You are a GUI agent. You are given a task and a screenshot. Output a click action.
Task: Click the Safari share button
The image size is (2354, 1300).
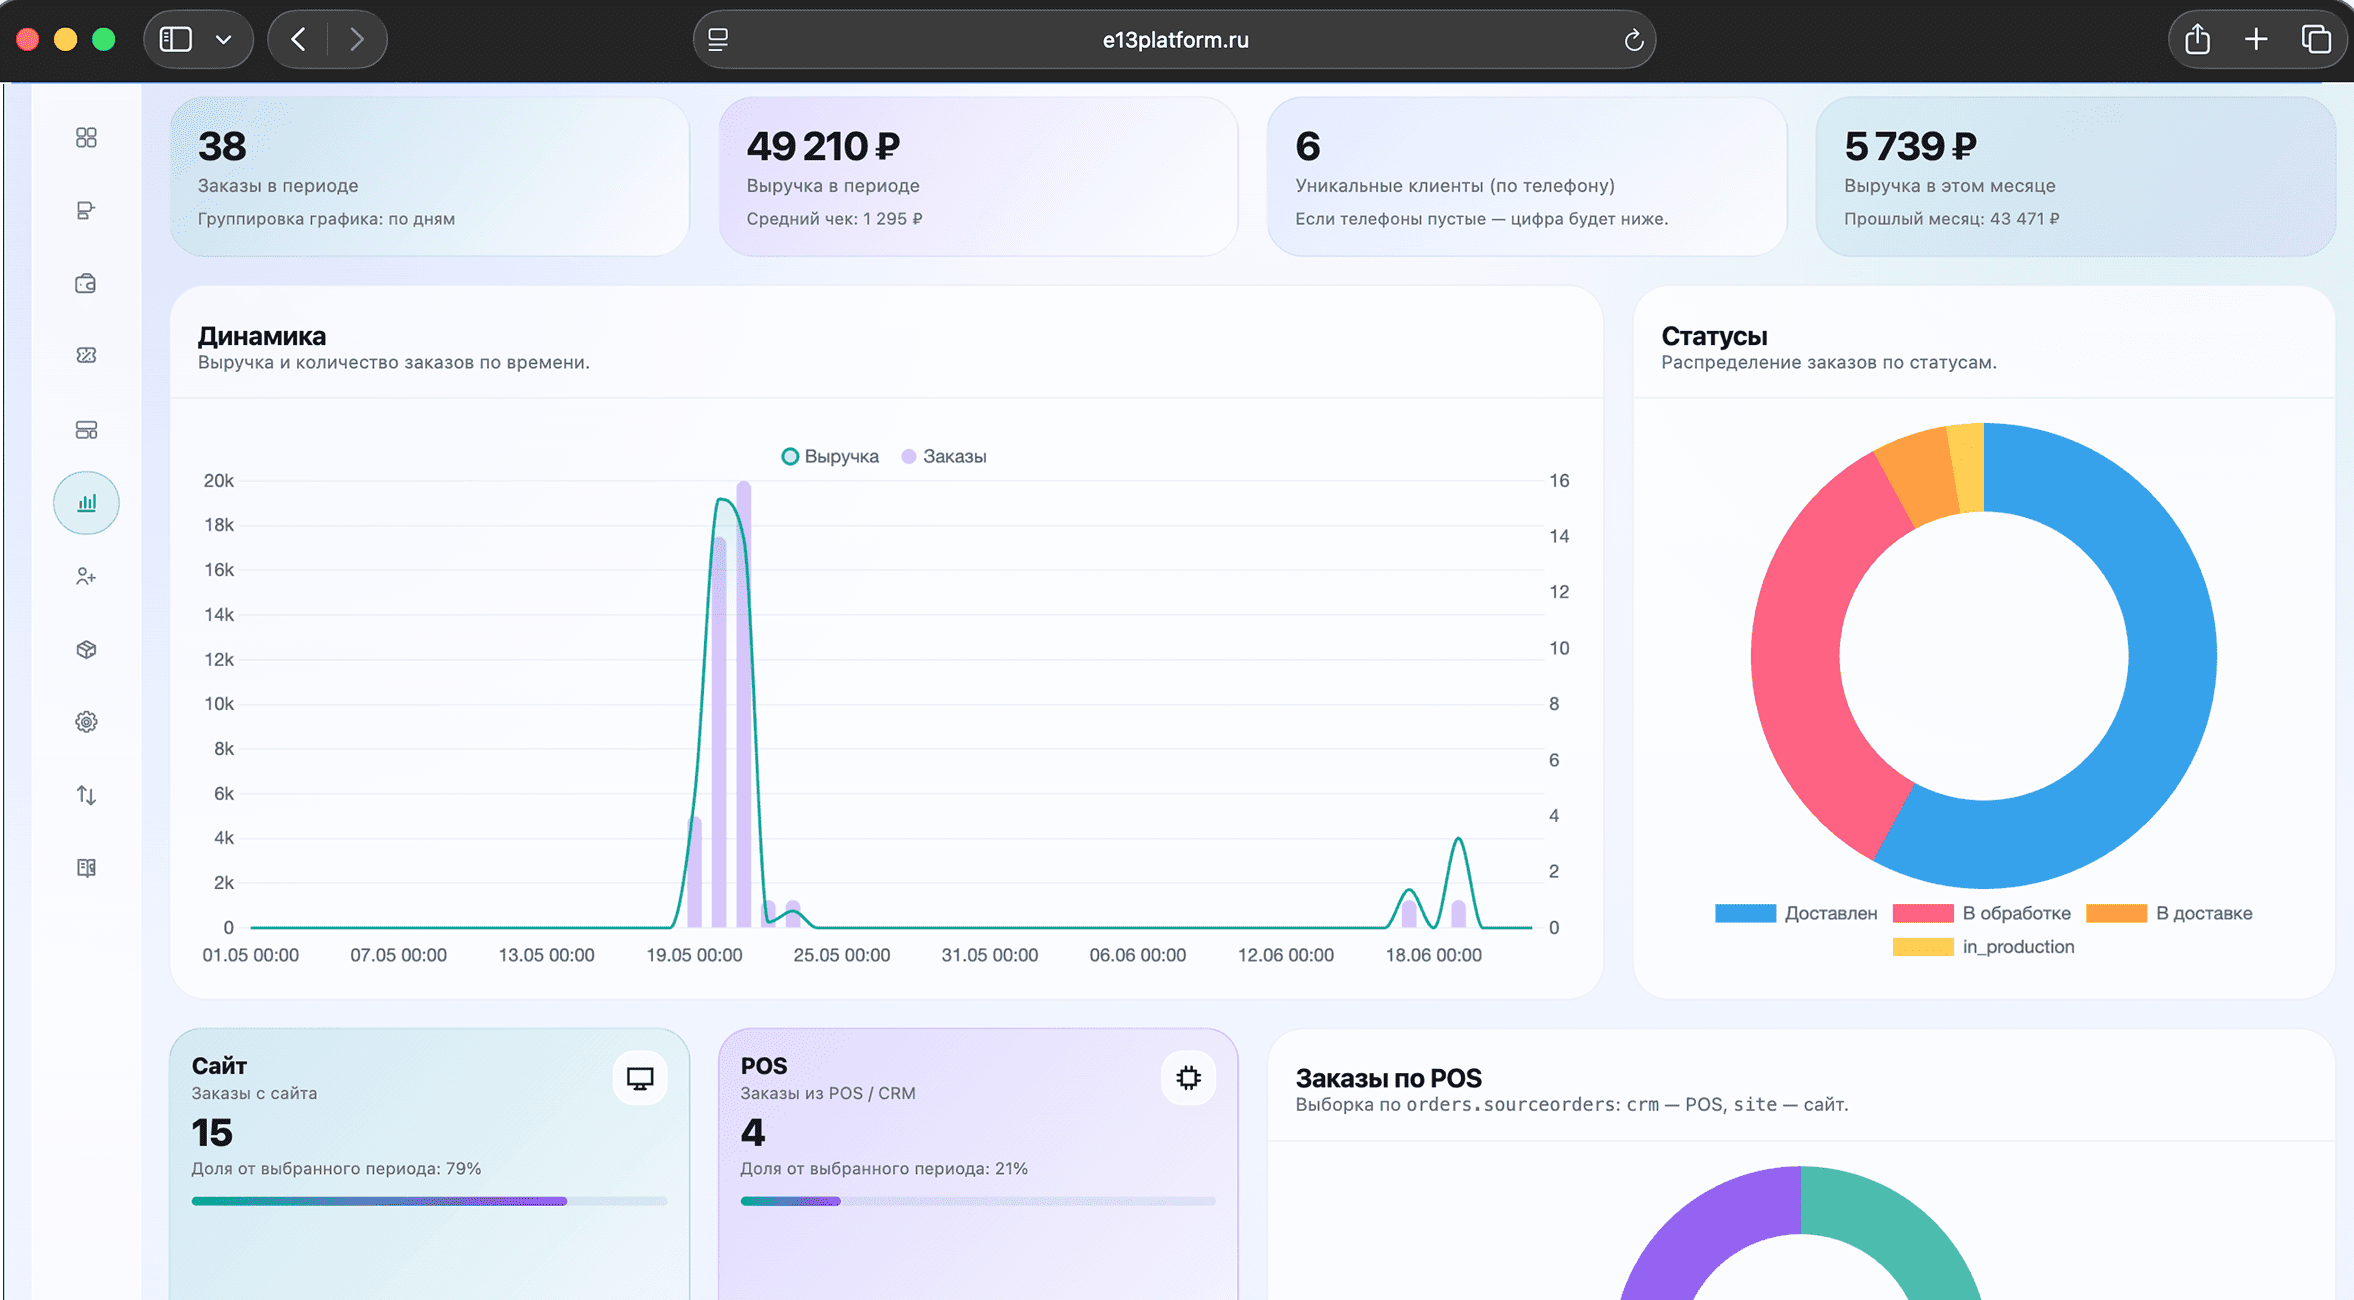pos(2197,40)
